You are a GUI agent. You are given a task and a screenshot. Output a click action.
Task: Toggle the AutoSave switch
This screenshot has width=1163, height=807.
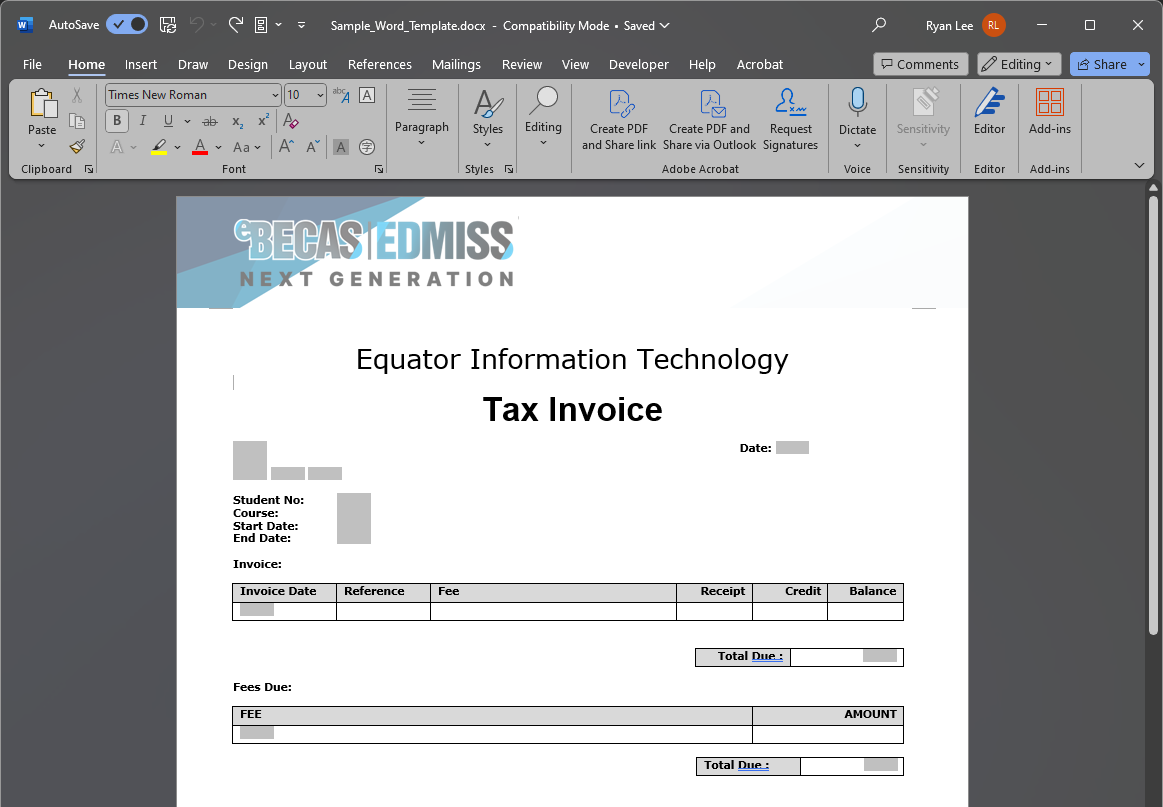[x=127, y=25]
